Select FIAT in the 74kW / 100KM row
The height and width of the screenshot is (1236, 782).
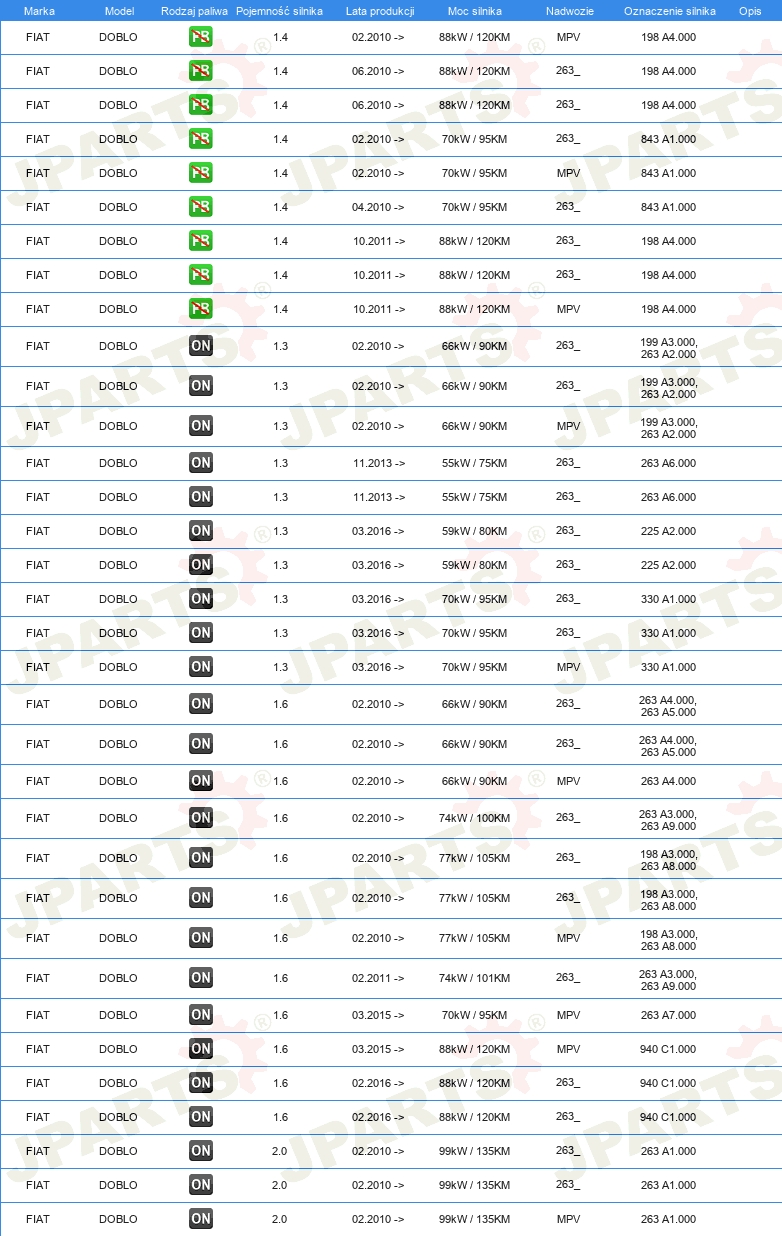coord(38,818)
